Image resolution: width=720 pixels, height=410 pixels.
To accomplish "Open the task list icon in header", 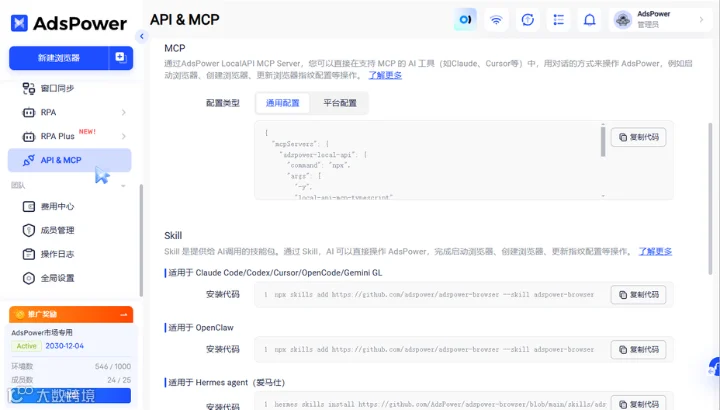I will click(558, 20).
